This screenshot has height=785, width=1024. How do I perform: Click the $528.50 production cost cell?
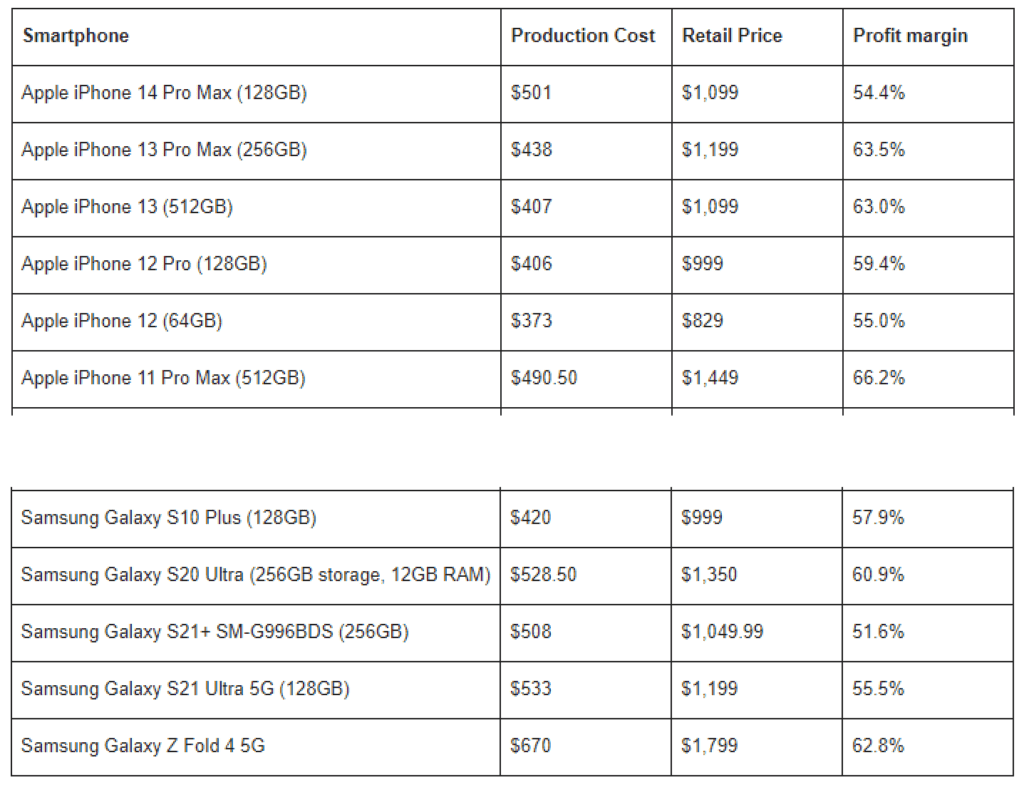pos(544,575)
